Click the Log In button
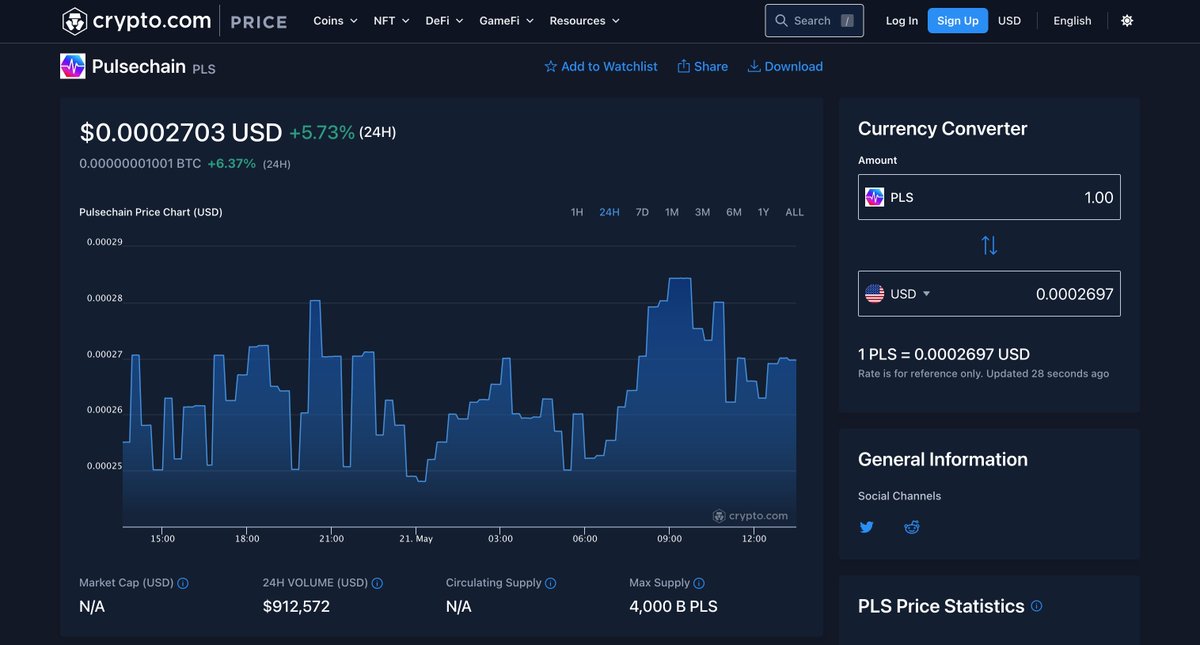This screenshot has width=1200, height=645. pos(902,20)
